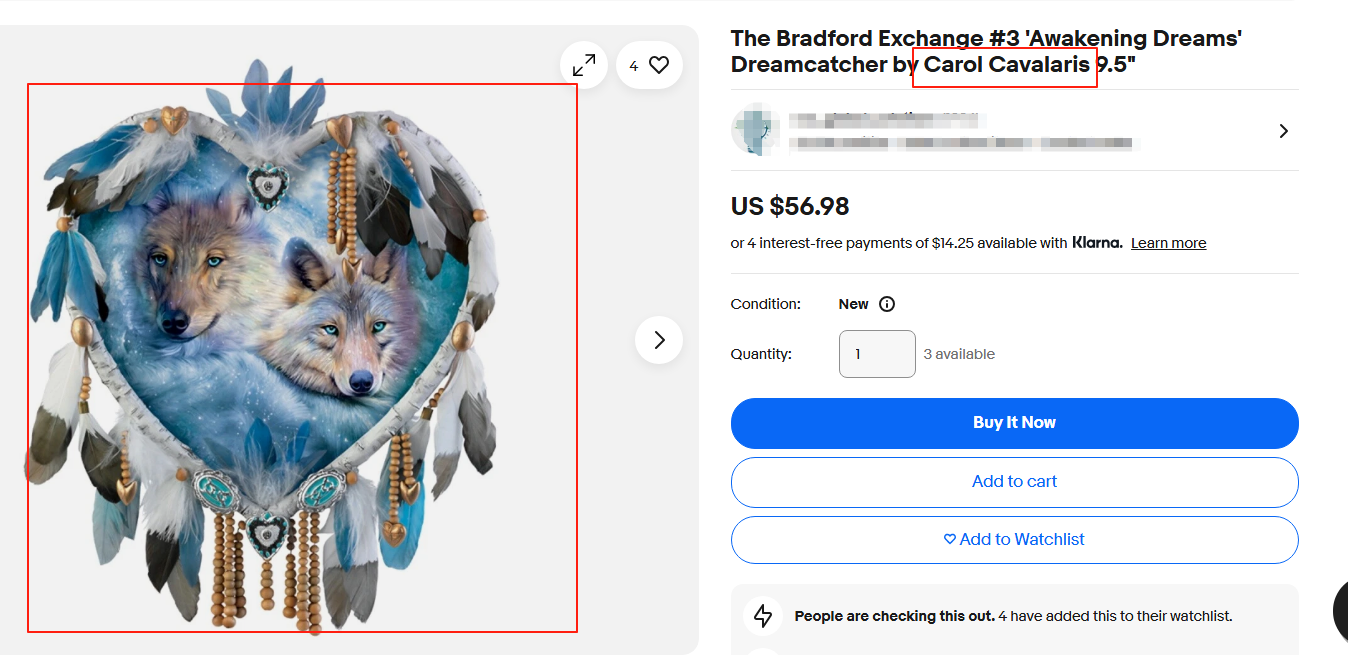Image resolution: width=1348 pixels, height=655 pixels.
Task: Select the Klarna logo in payments text
Action: point(1098,242)
